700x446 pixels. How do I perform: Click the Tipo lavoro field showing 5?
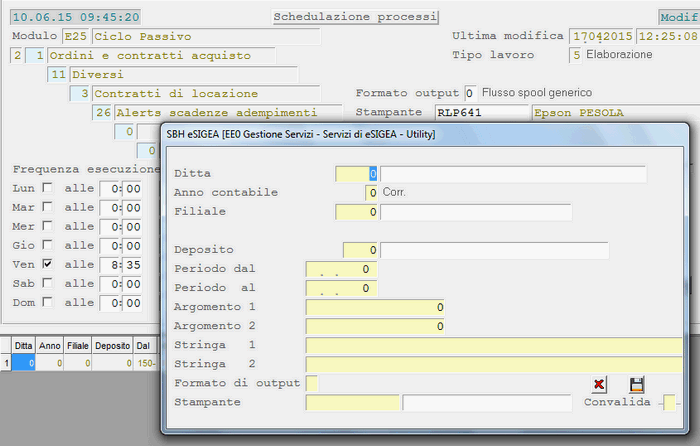click(575, 55)
